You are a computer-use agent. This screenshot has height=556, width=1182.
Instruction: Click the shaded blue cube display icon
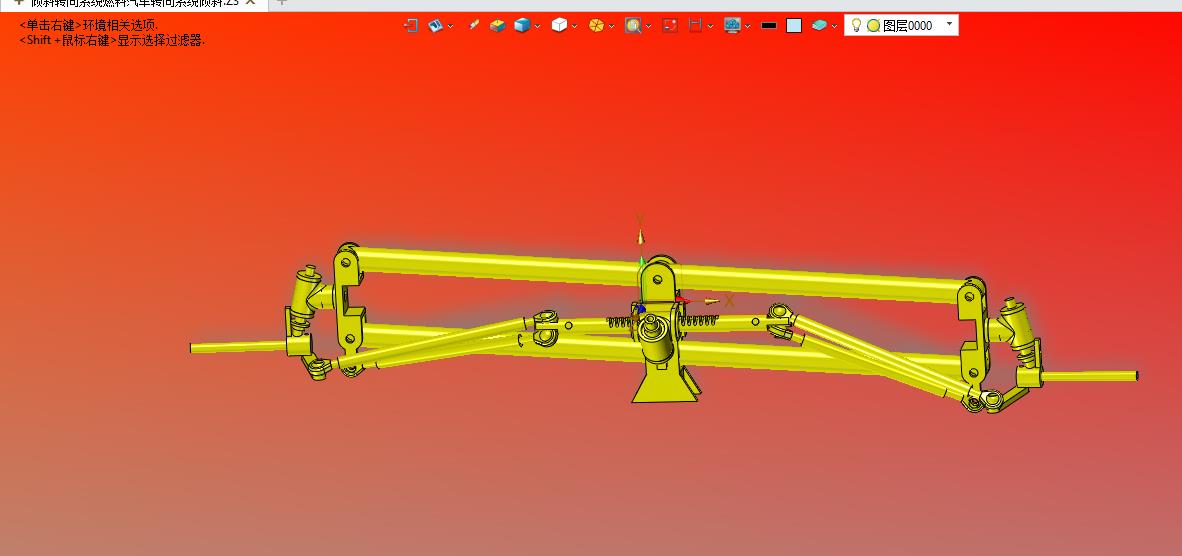coord(522,26)
